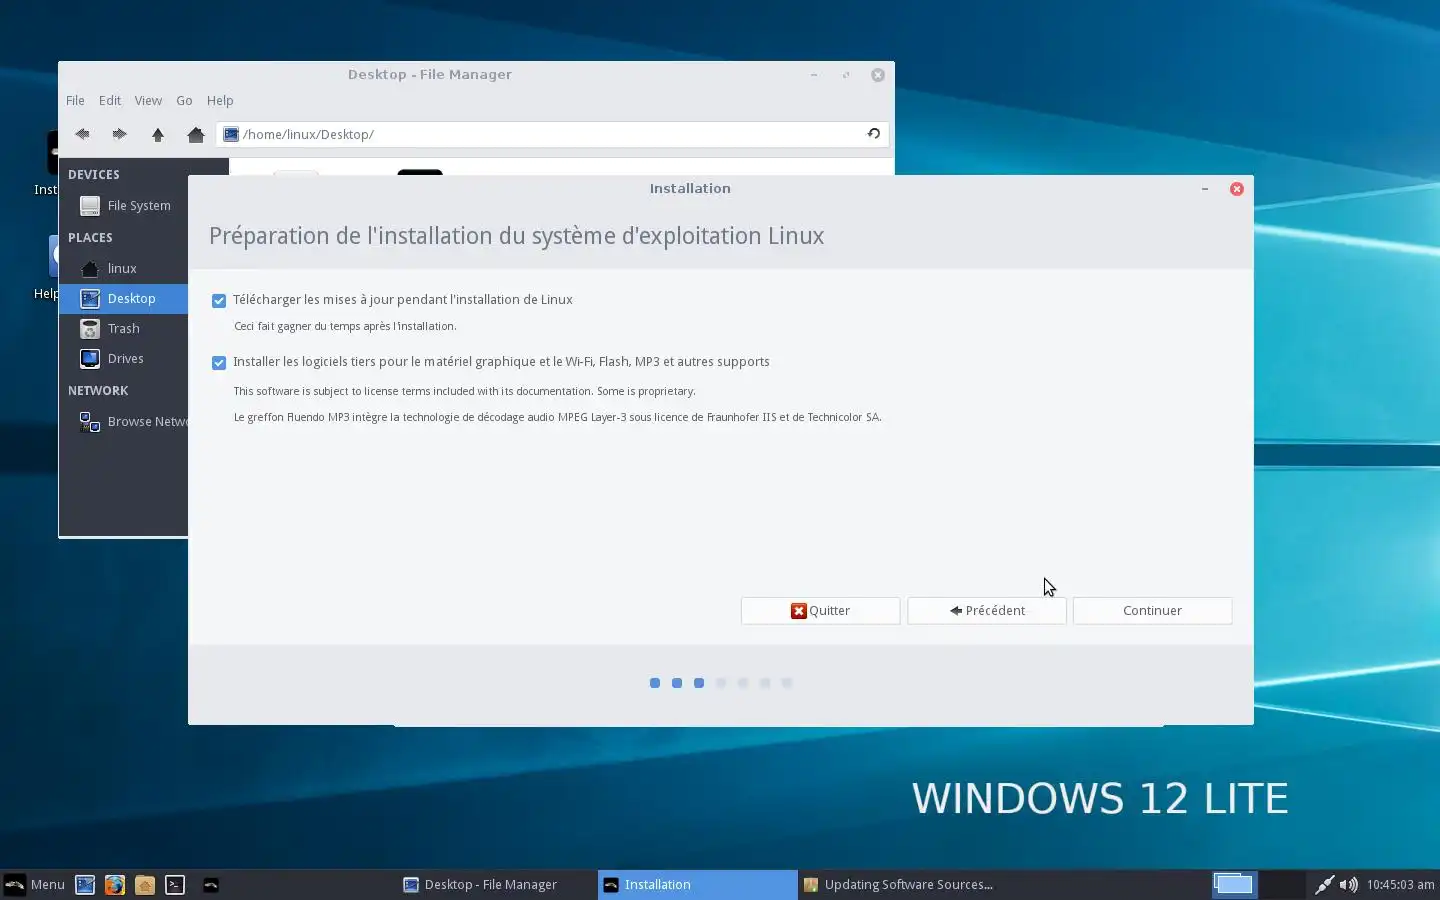This screenshot has width=1440, height=900.
Task: Click the Menu button on taskbar
Action: [x=35, y=885]
